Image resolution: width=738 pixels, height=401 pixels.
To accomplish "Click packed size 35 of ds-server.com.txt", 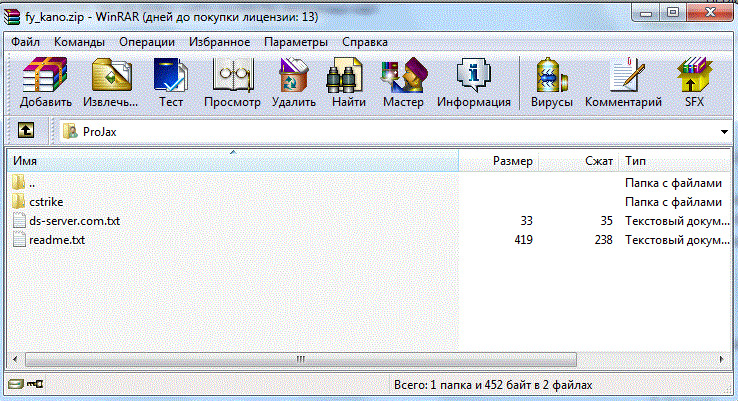I will click(607, 221).
